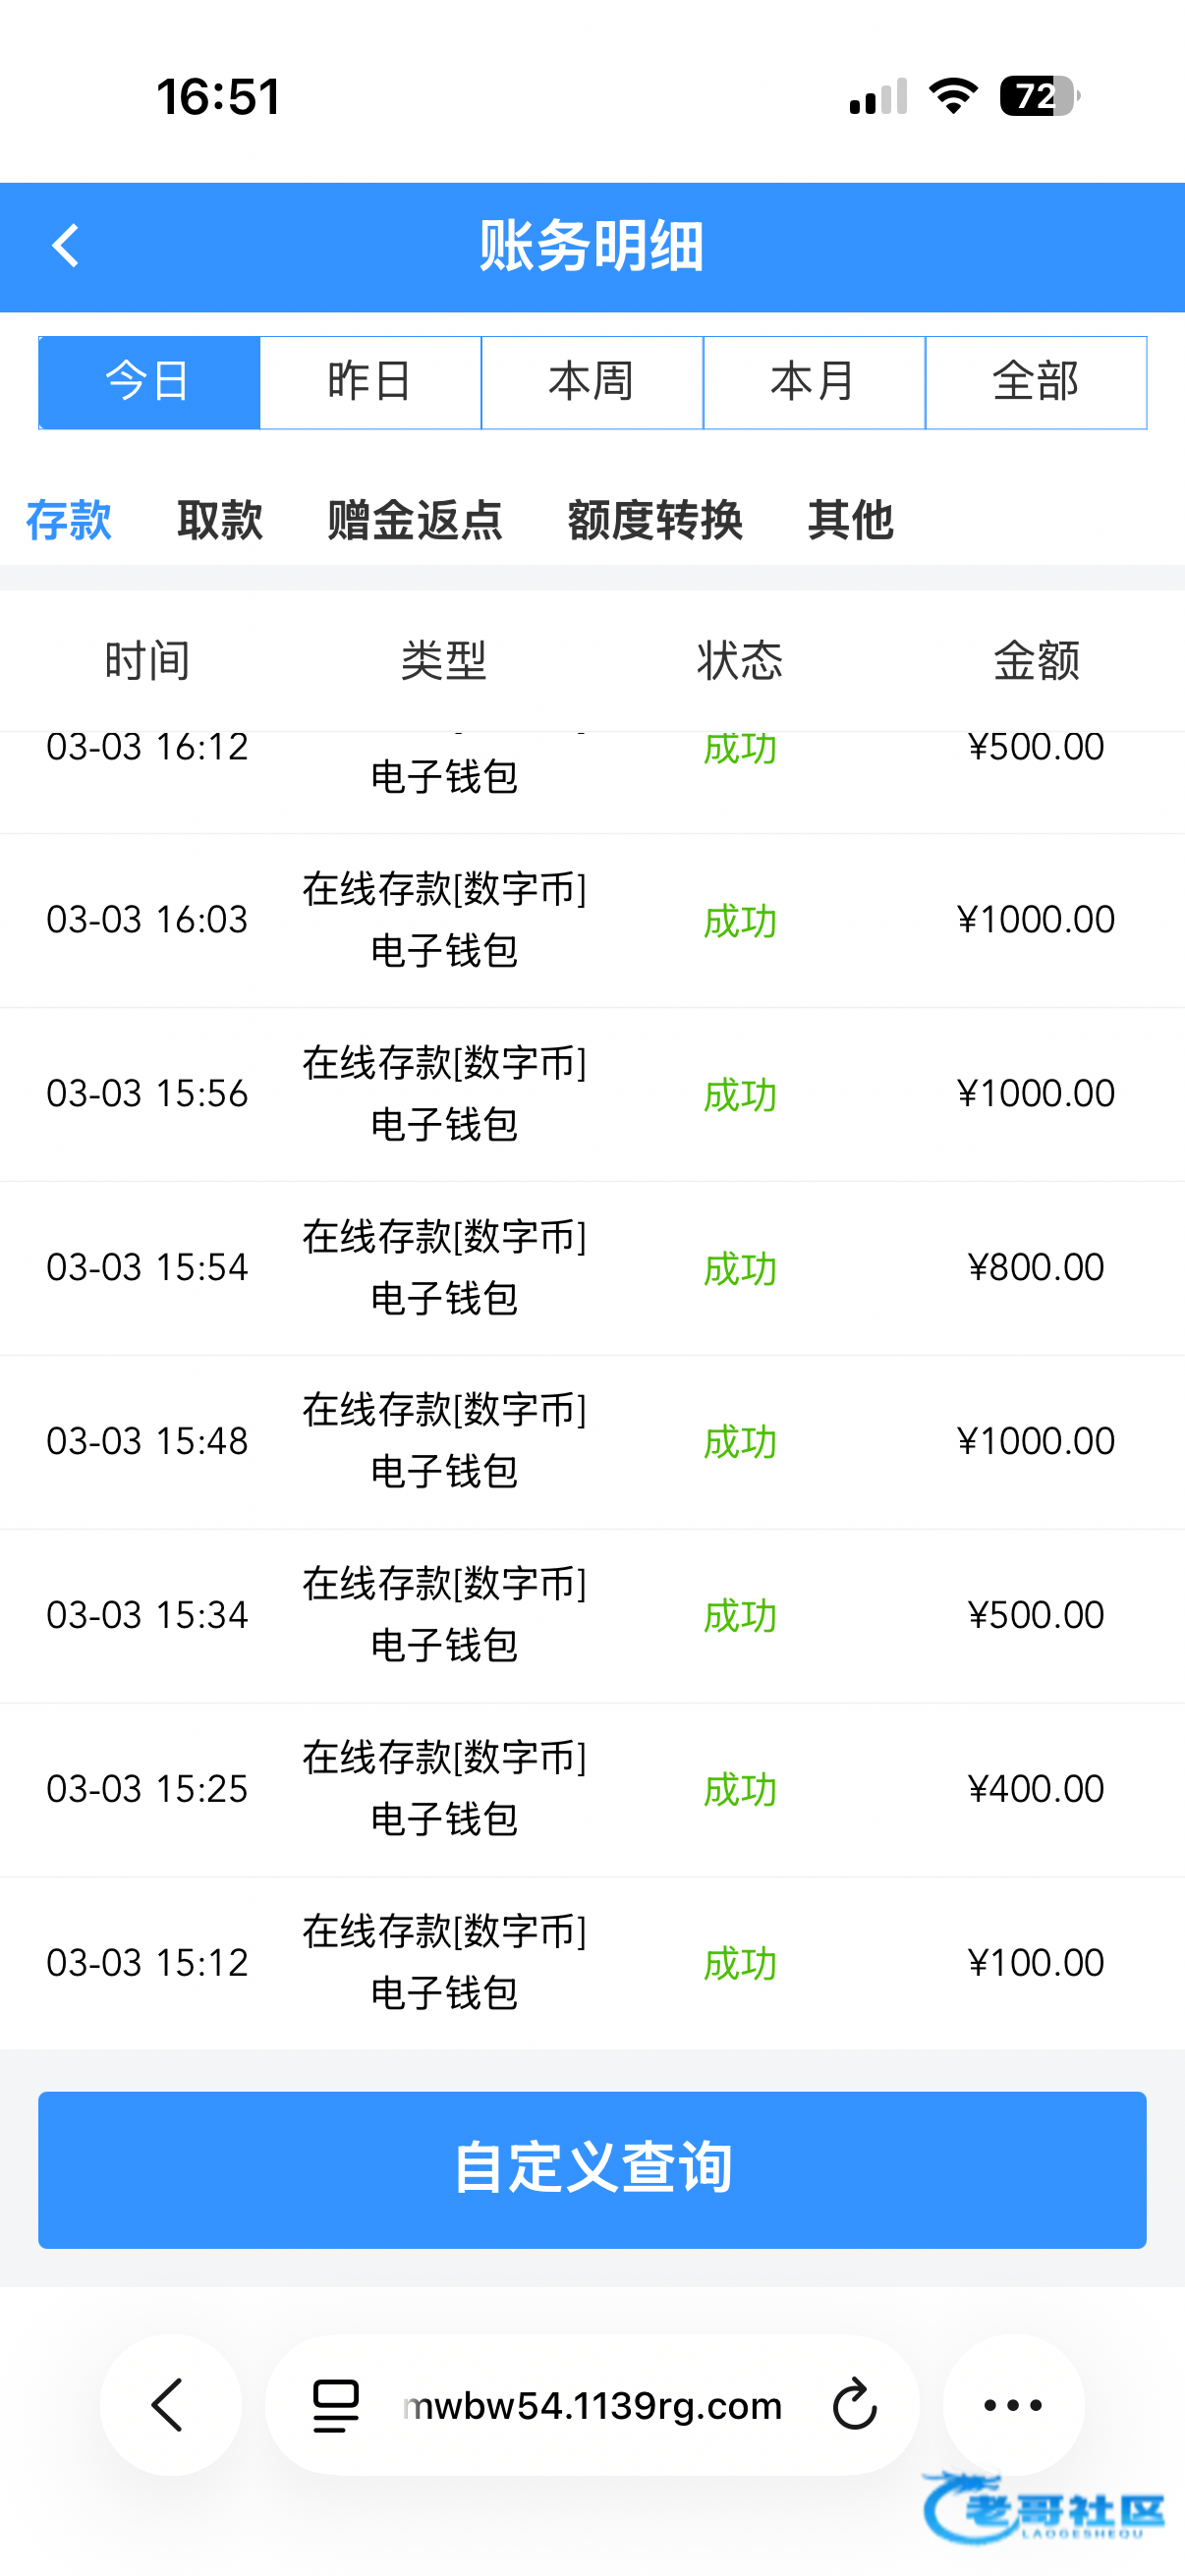Image resolution: width=1185 pixels, height=2576 pixels.
Task: Select the 全部 date filter
Action: pos(1036,382)
